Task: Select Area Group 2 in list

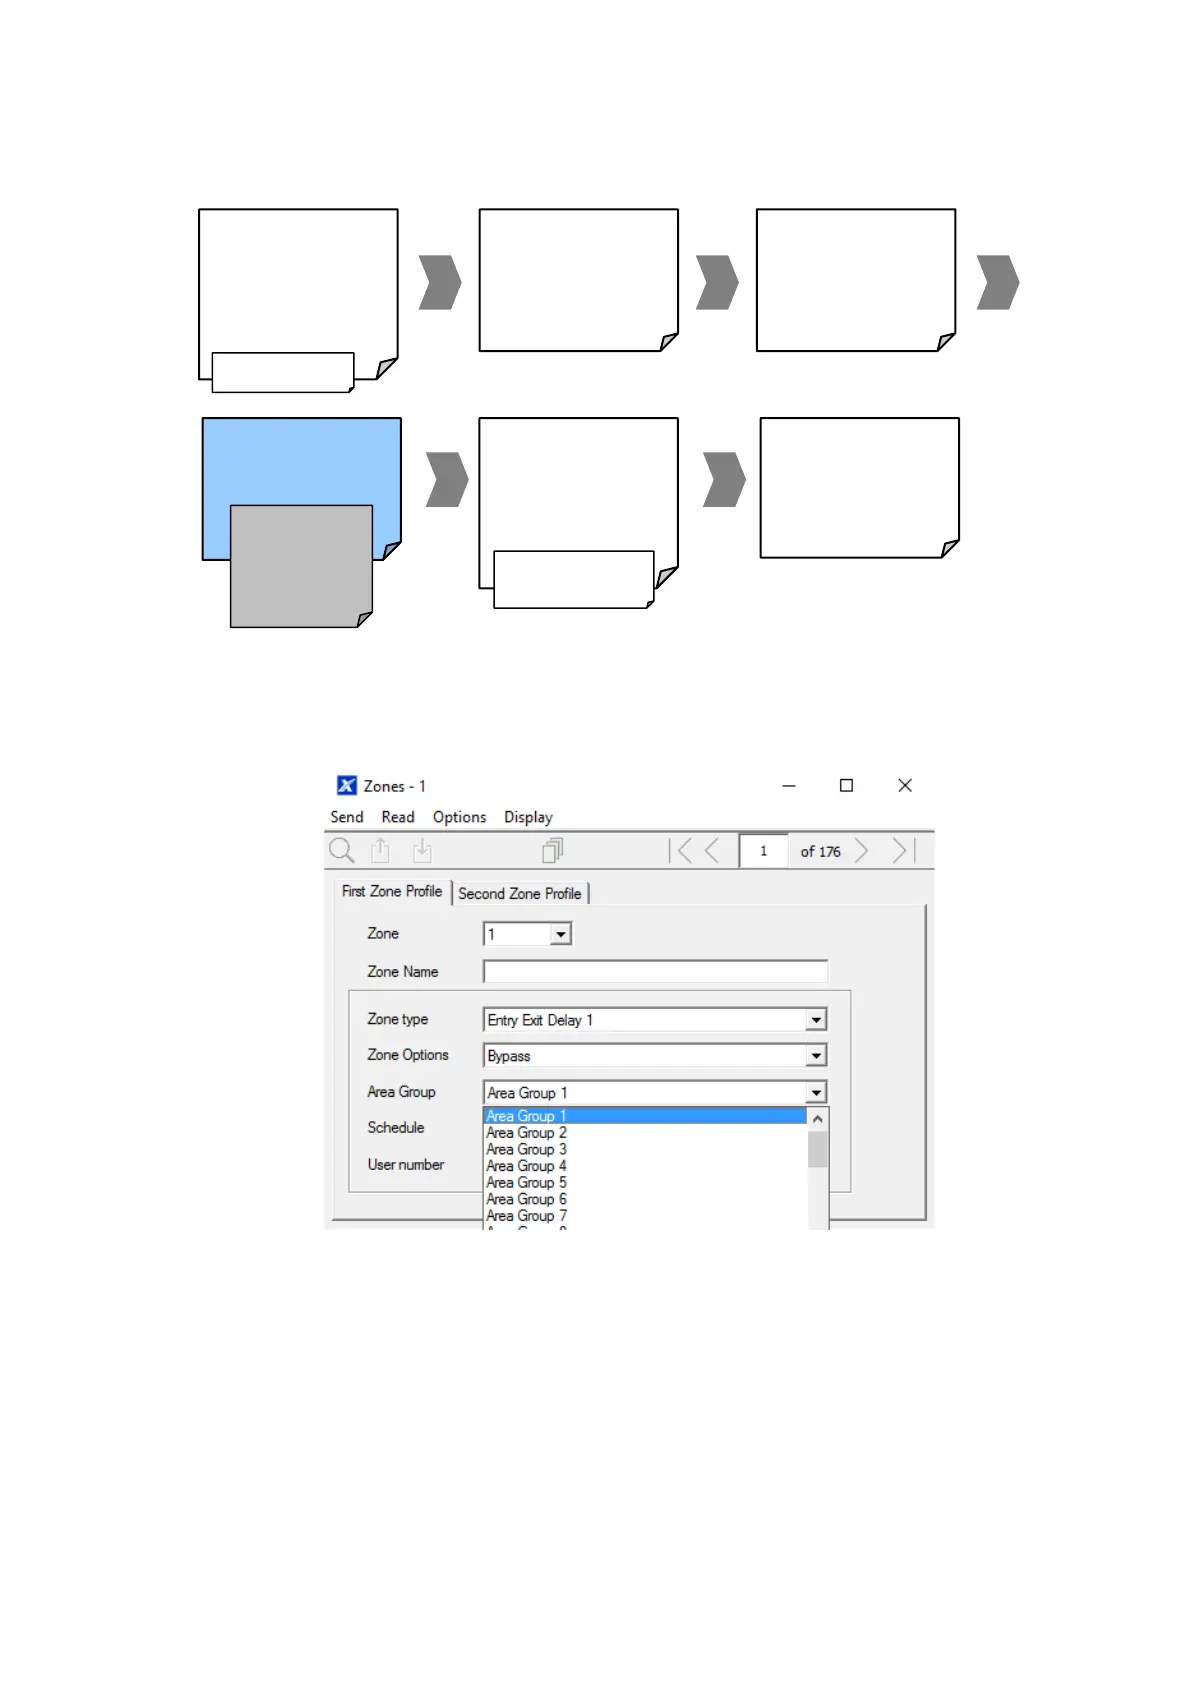Action: pyautogui.click(x=645, y=1133)
